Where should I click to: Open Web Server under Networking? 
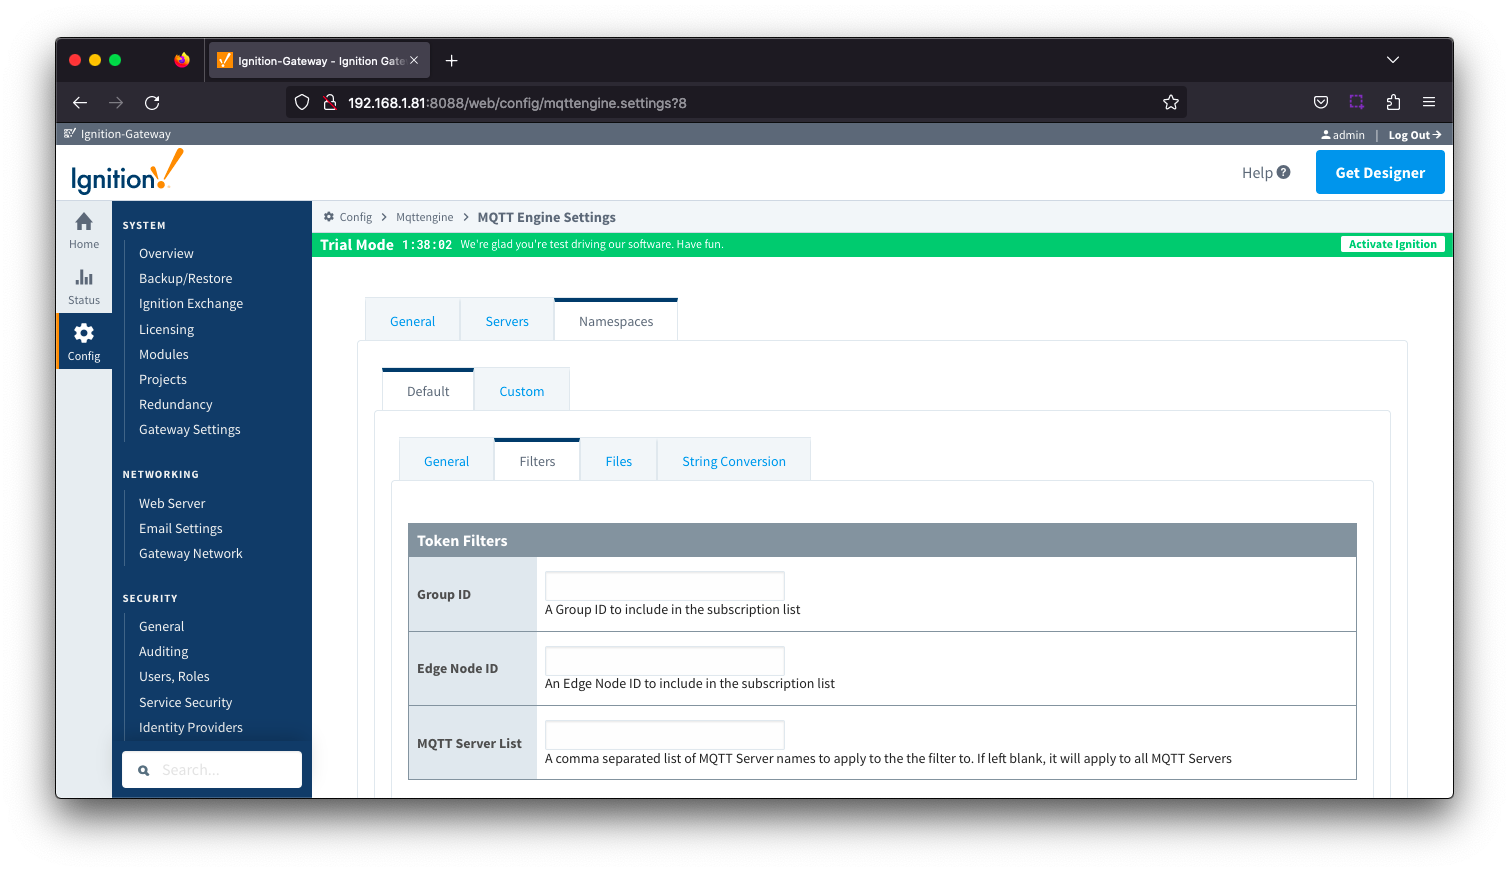click(172, 503)
